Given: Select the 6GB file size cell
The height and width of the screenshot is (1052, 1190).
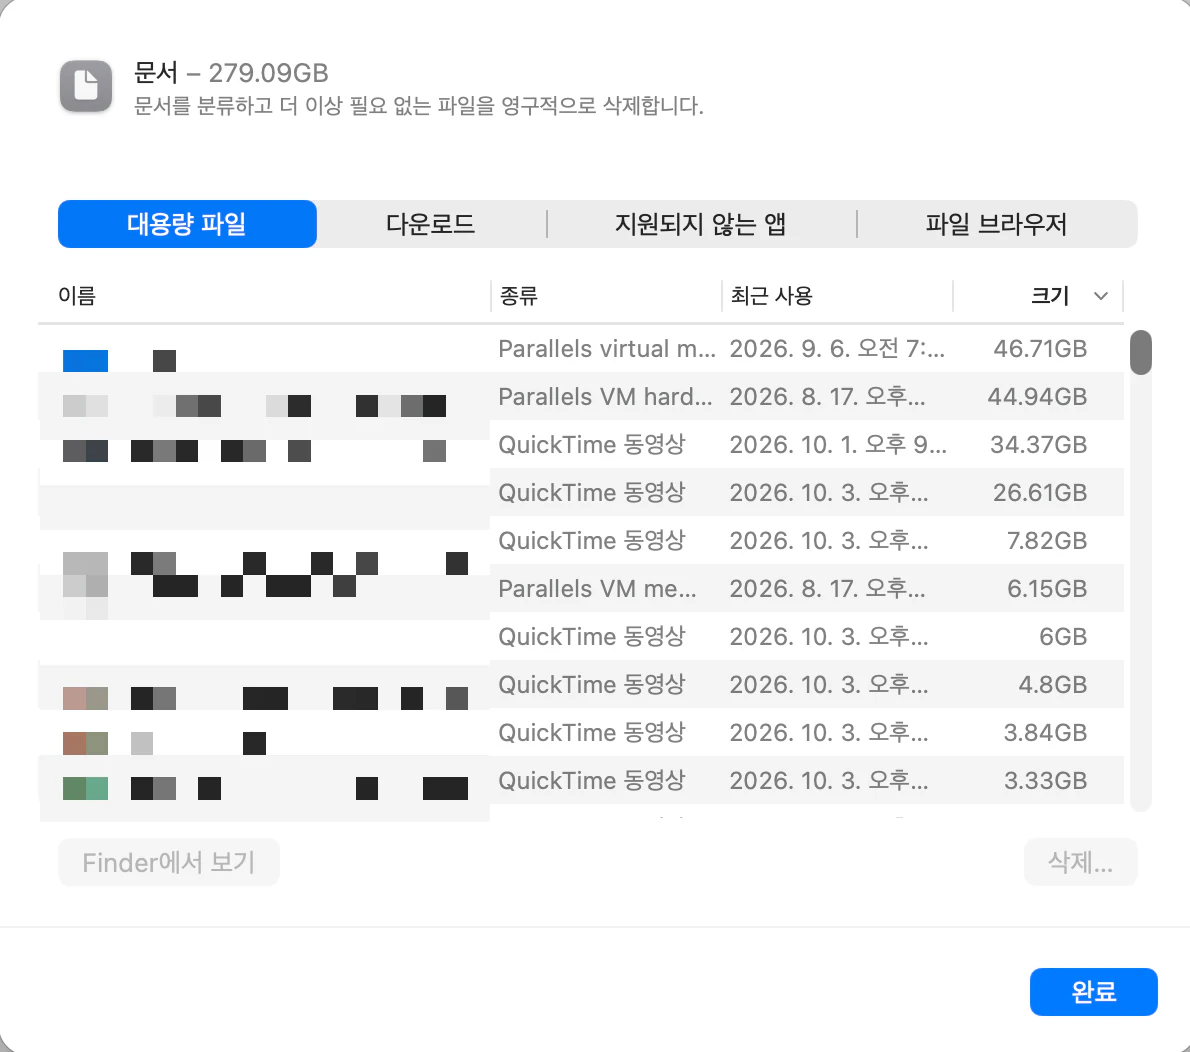Looking at the screenshot, I should (1062, 636).
